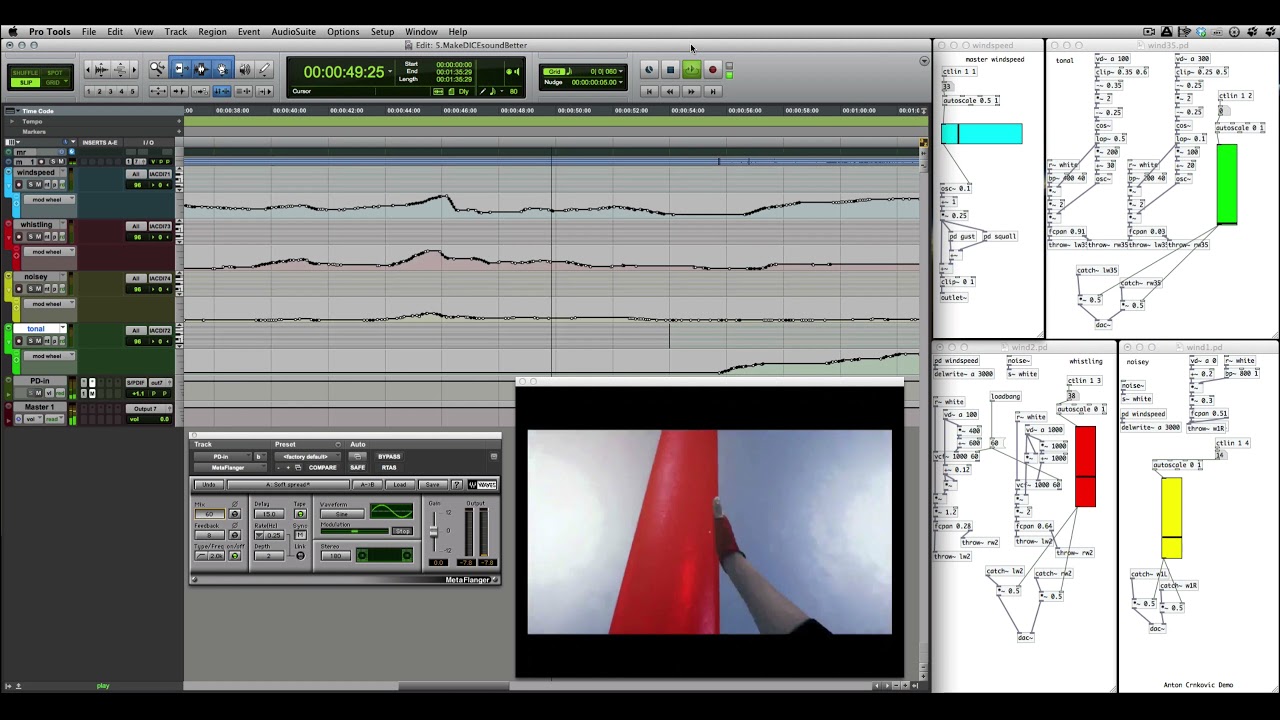Click the COMPARE button in plugin header
Image resolution: width=1280 pixels, height=720 pixels.
pyautogui.click(x=322, y=468)
